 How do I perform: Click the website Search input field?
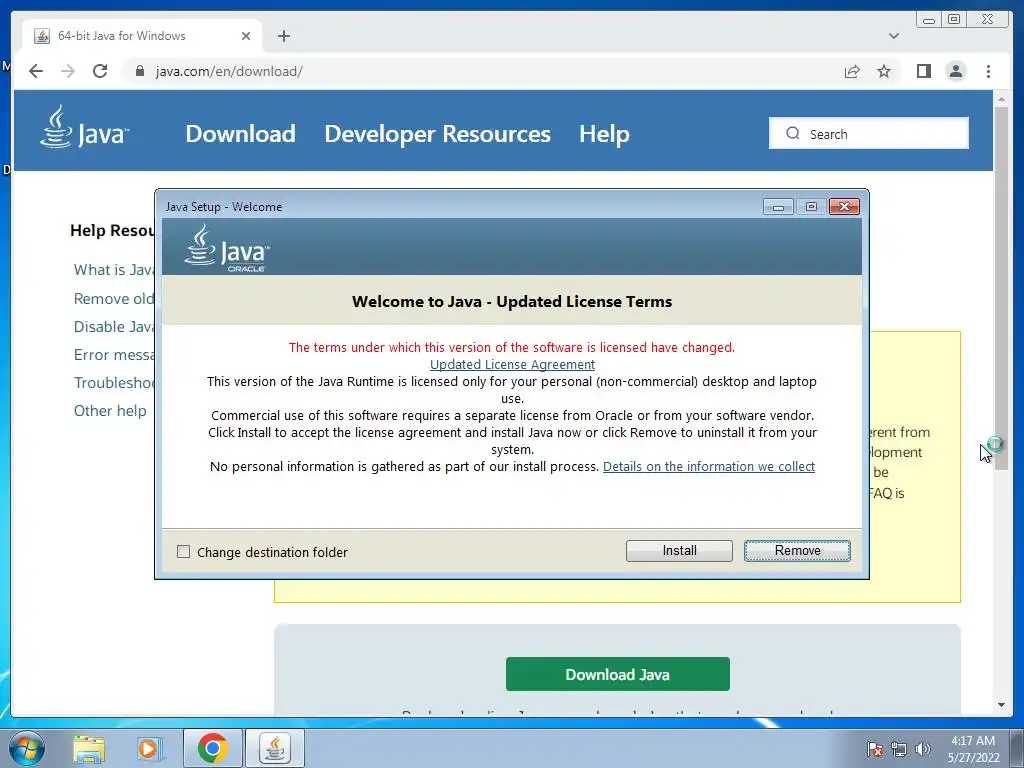click(x=869, y=133)
